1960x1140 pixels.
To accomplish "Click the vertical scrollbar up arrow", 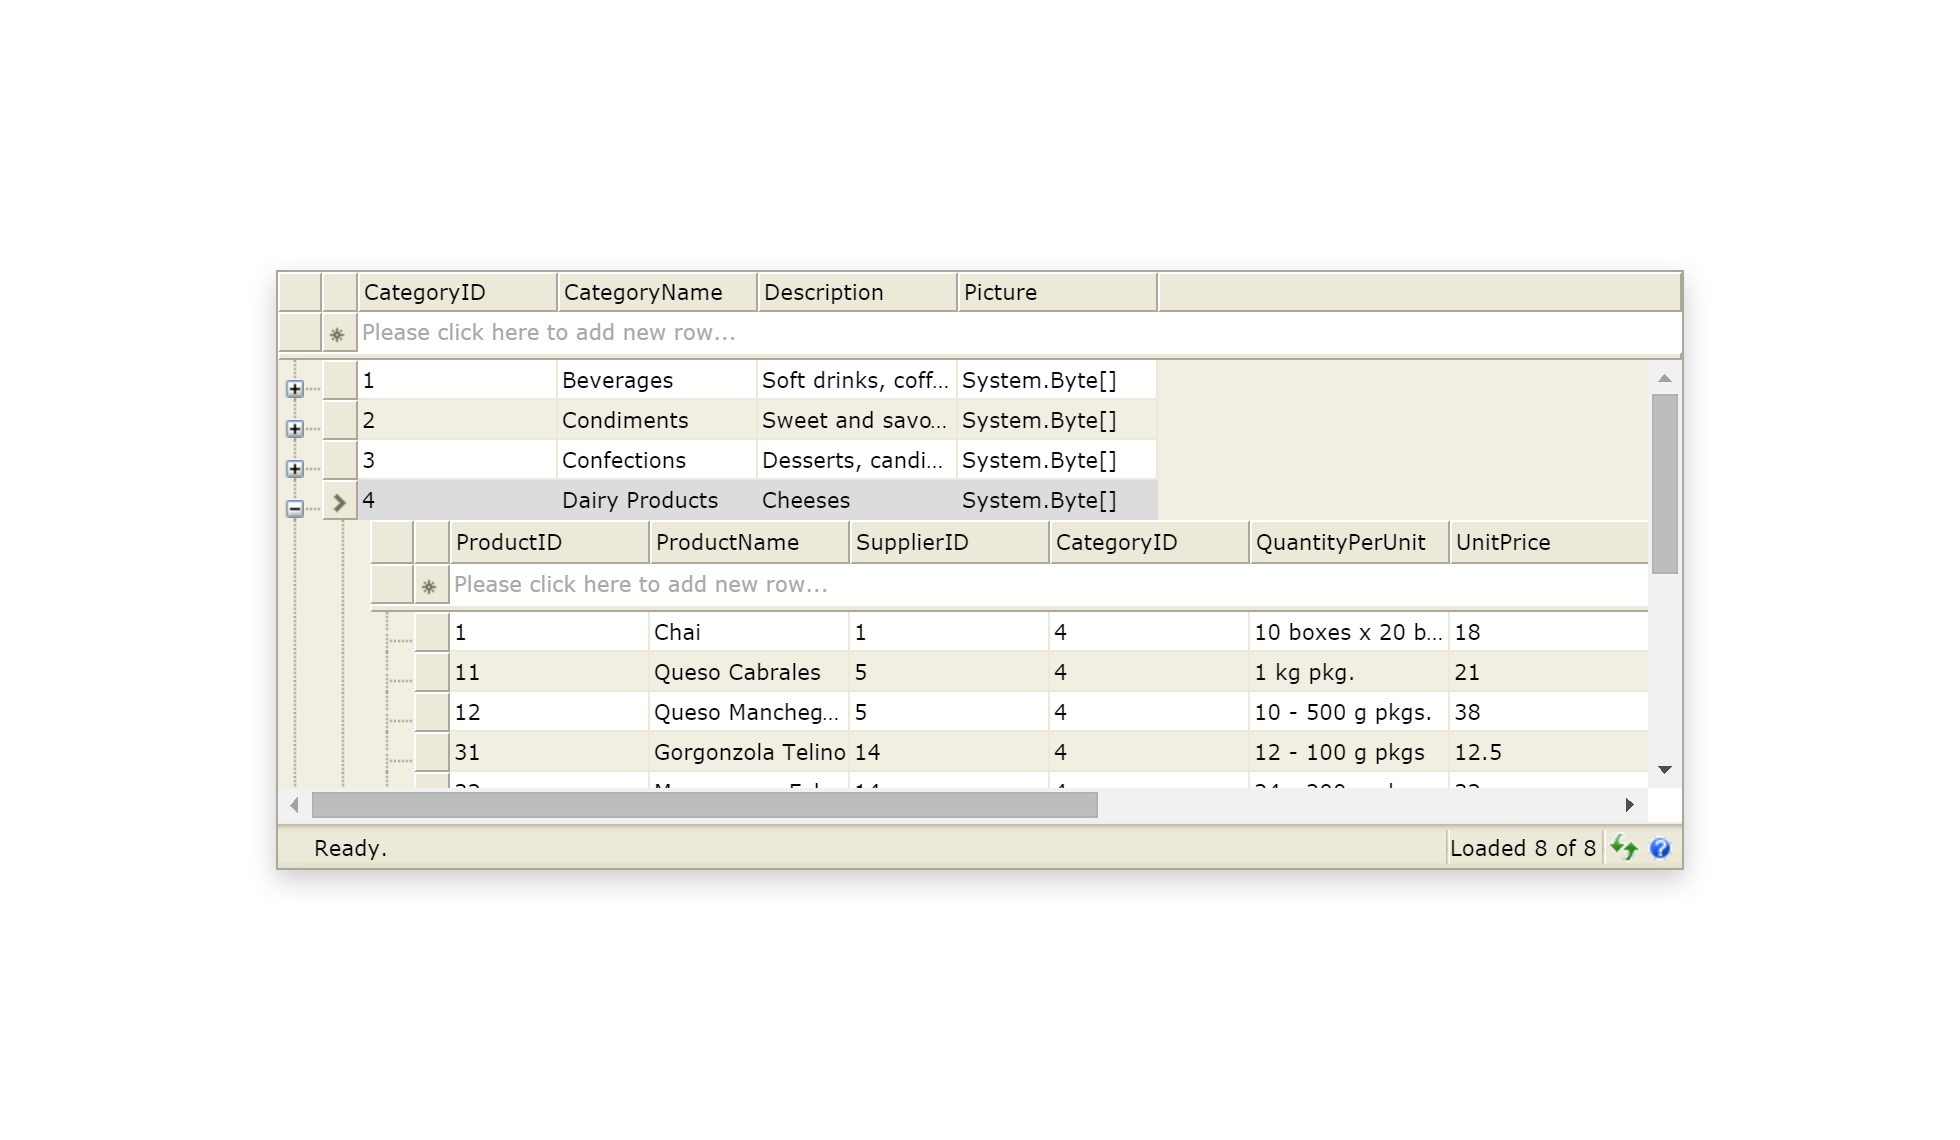I will point(1664,379).
